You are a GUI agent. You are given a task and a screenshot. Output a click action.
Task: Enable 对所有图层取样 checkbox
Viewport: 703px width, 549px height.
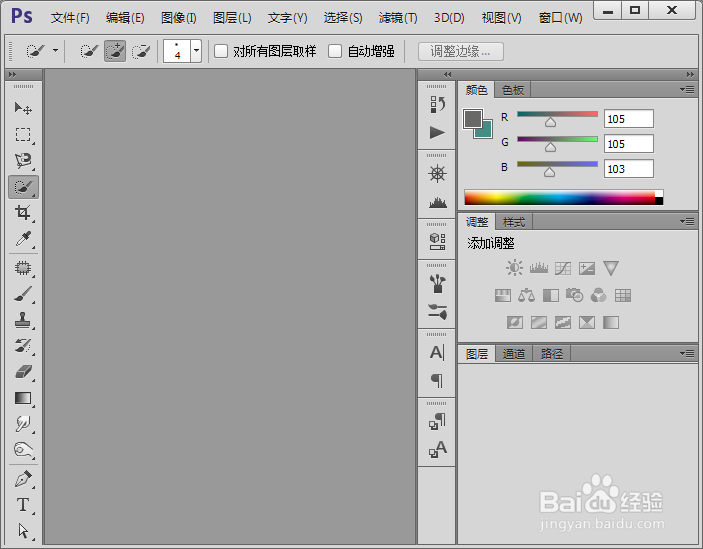coord(221,51)
